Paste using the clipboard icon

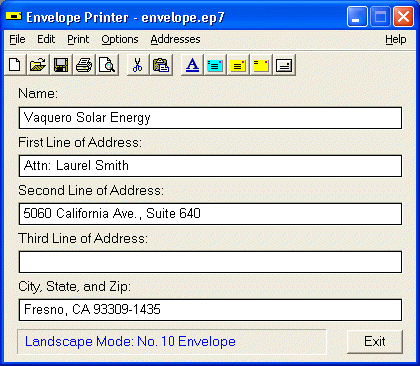(x=161, y=65)
